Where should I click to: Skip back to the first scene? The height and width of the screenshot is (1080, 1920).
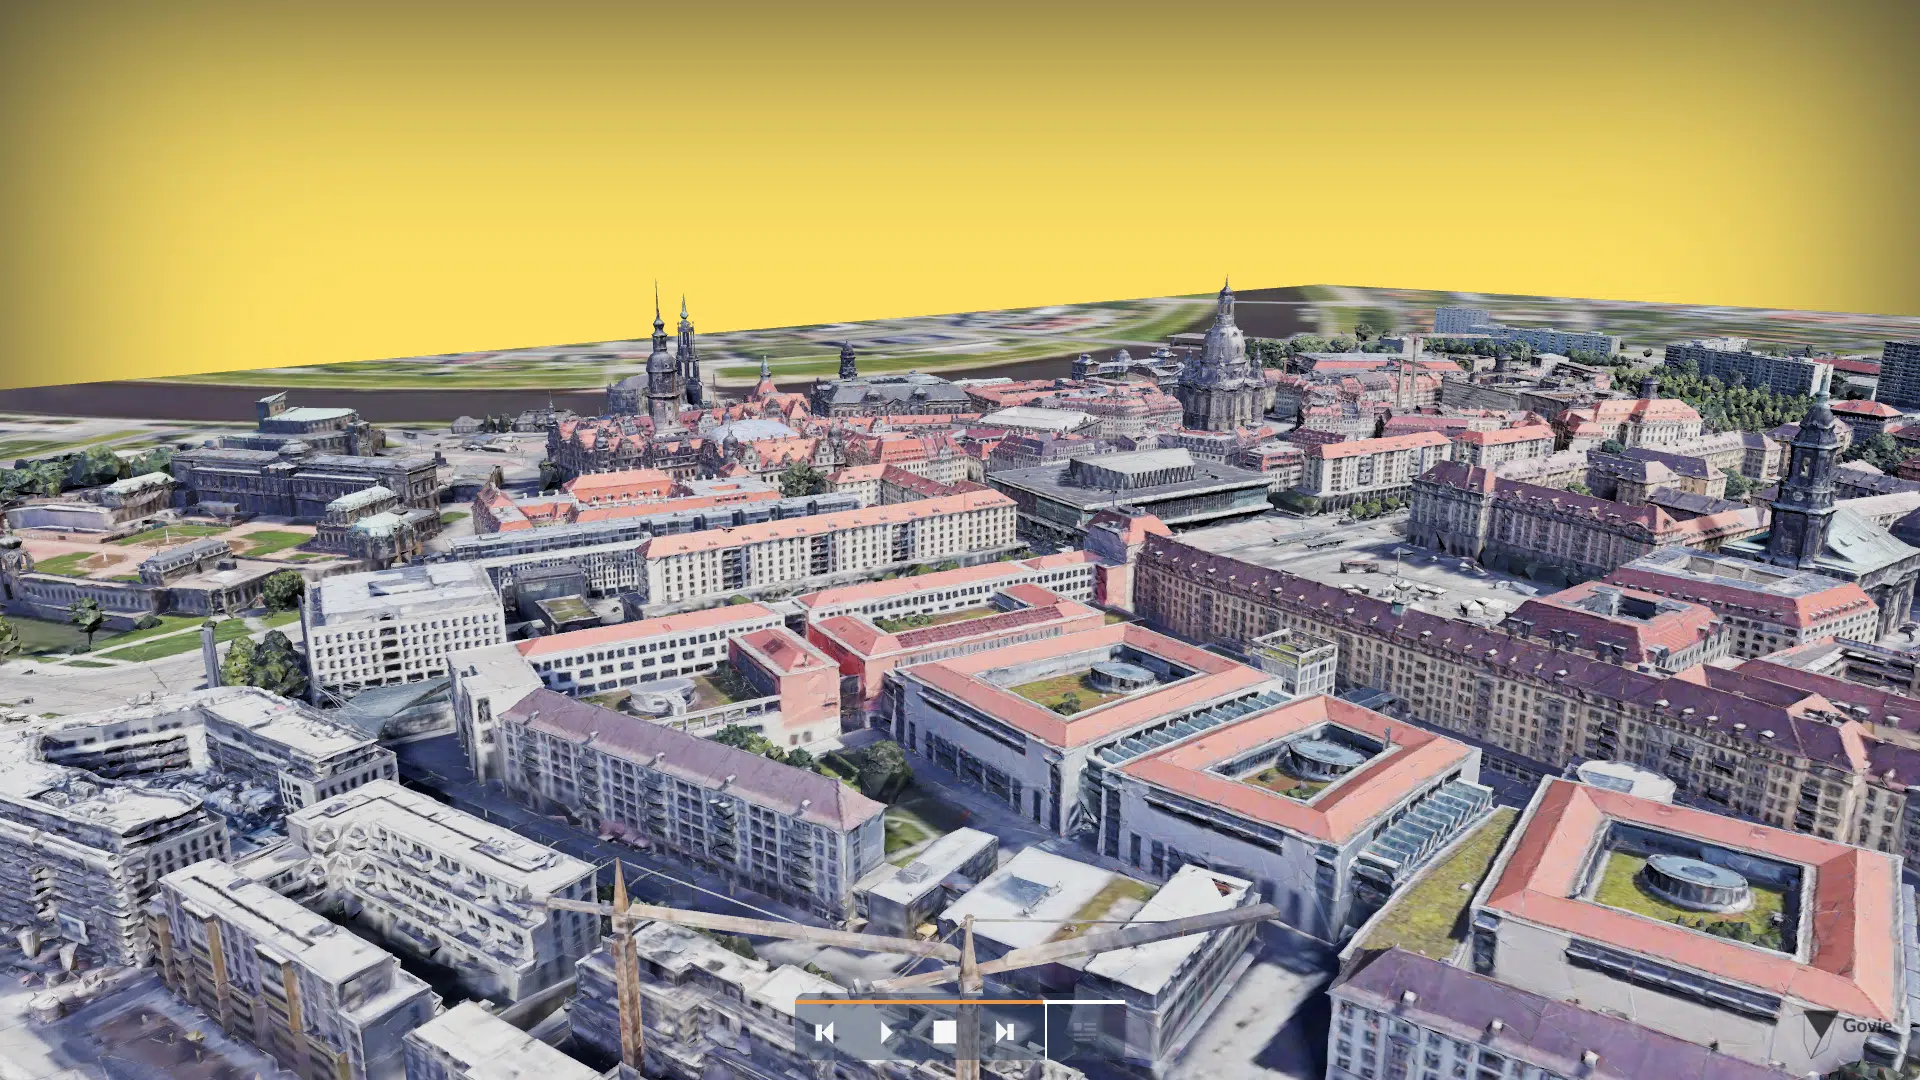[825, 1033]
